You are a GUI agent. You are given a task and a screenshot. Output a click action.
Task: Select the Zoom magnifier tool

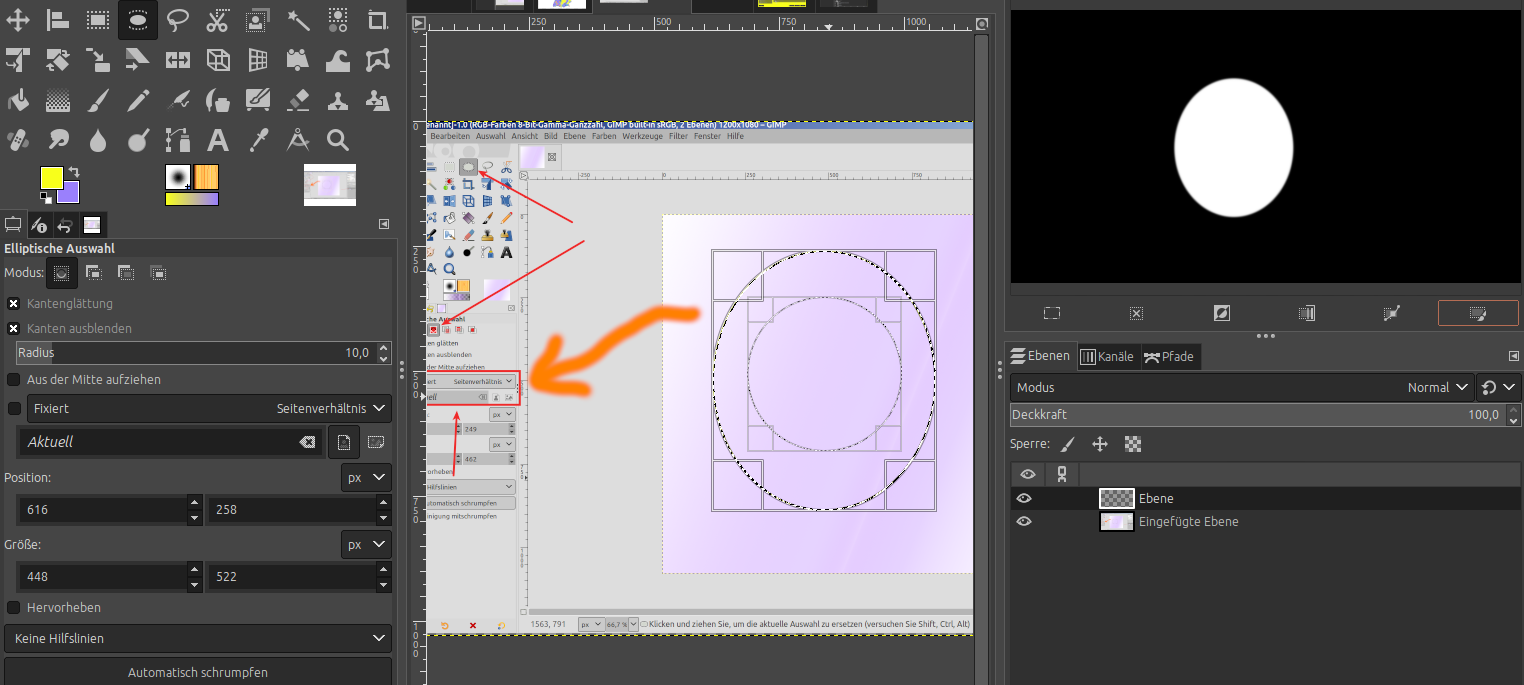point(338,139)
